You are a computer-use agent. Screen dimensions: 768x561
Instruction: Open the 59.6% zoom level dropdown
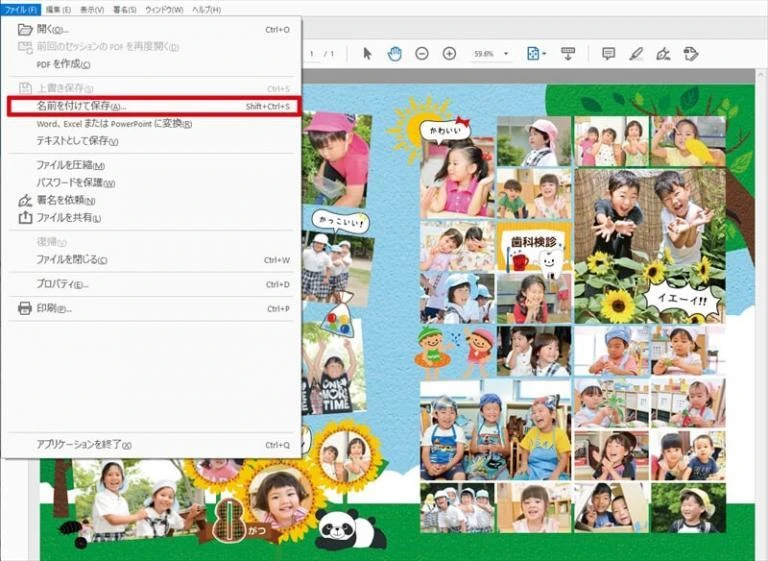click(x=491, y=54)
